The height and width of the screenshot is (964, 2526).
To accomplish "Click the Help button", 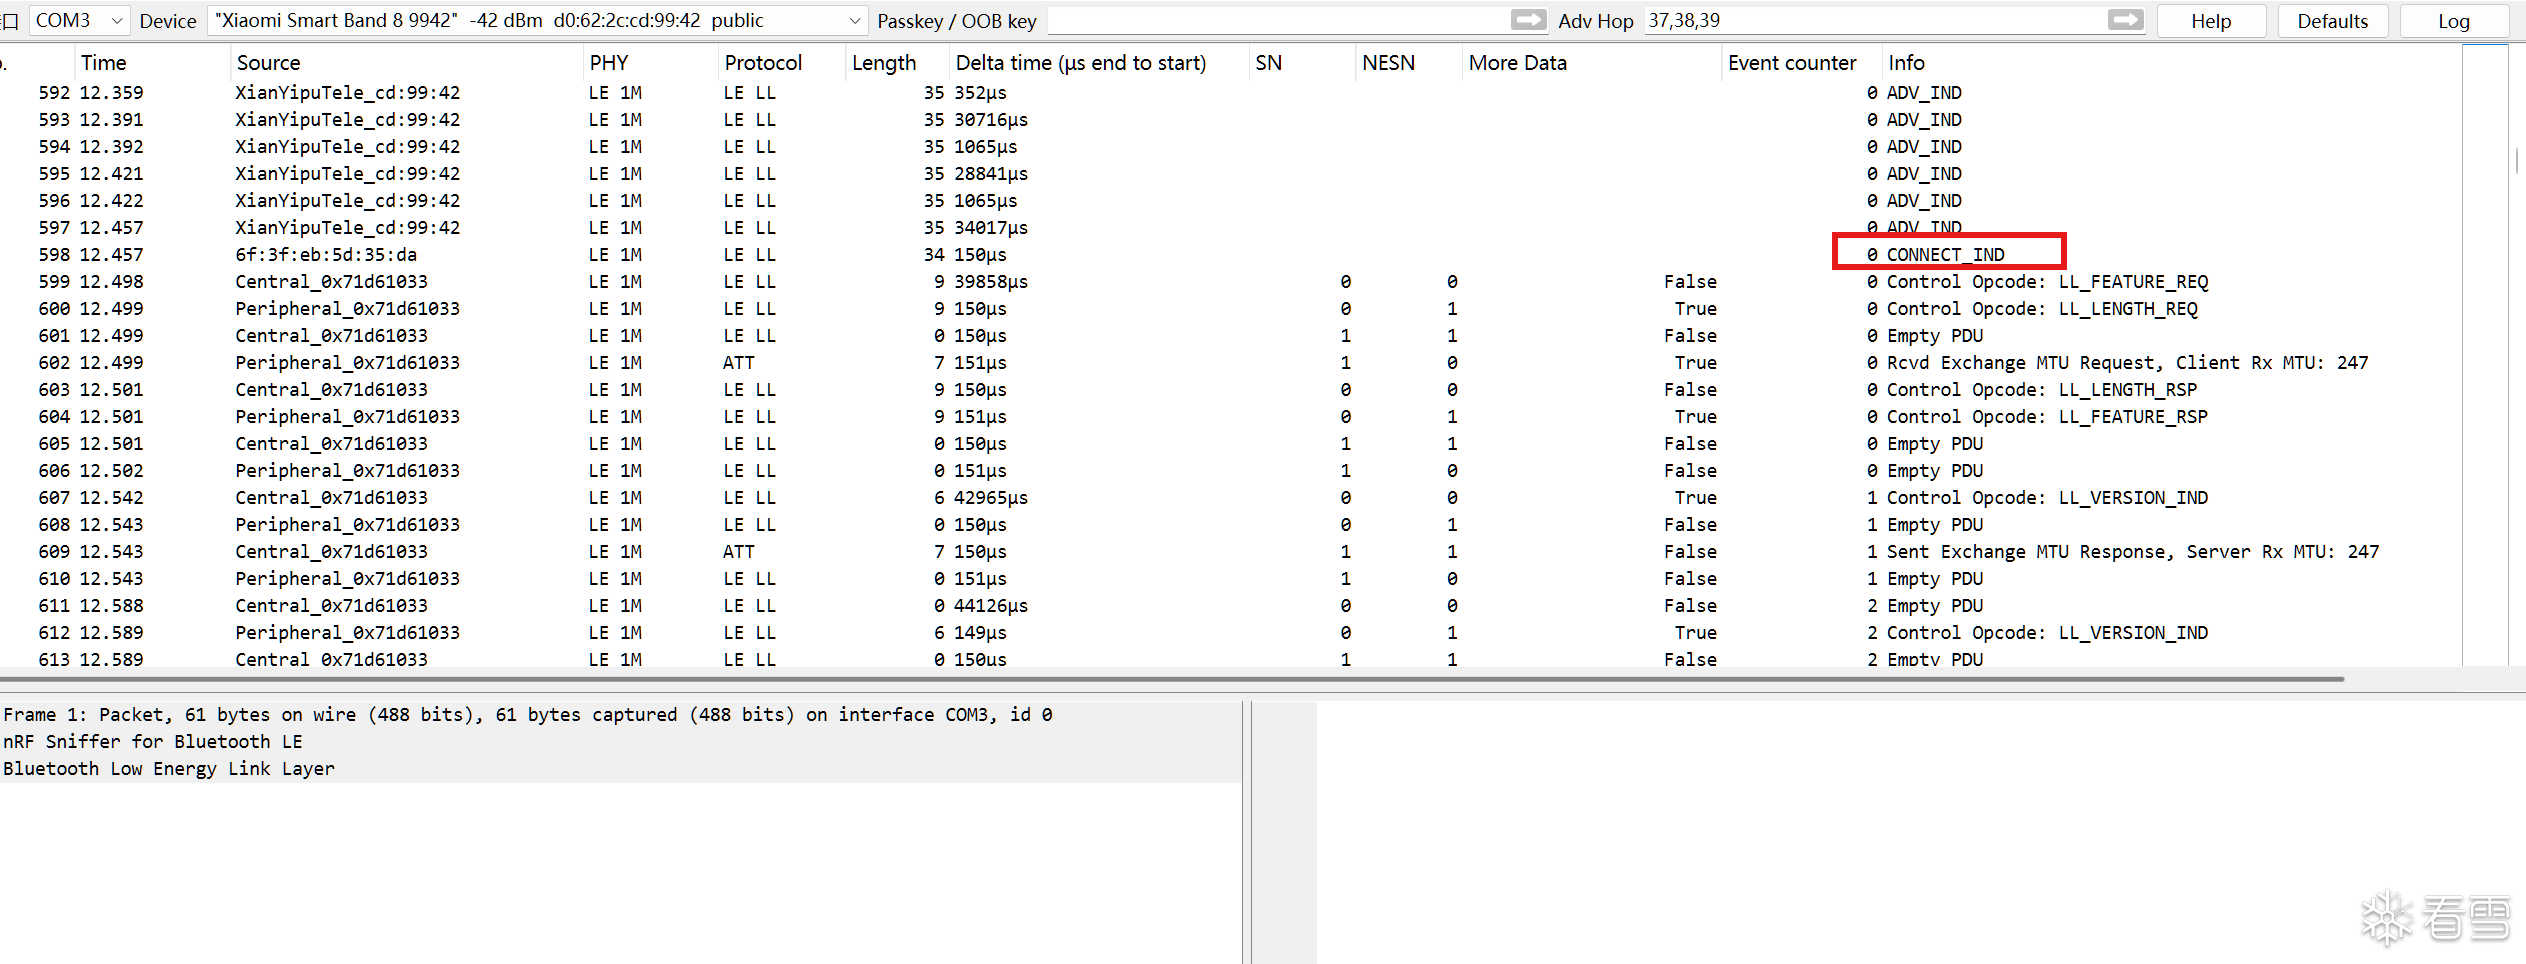I will tap(2210, 21).
